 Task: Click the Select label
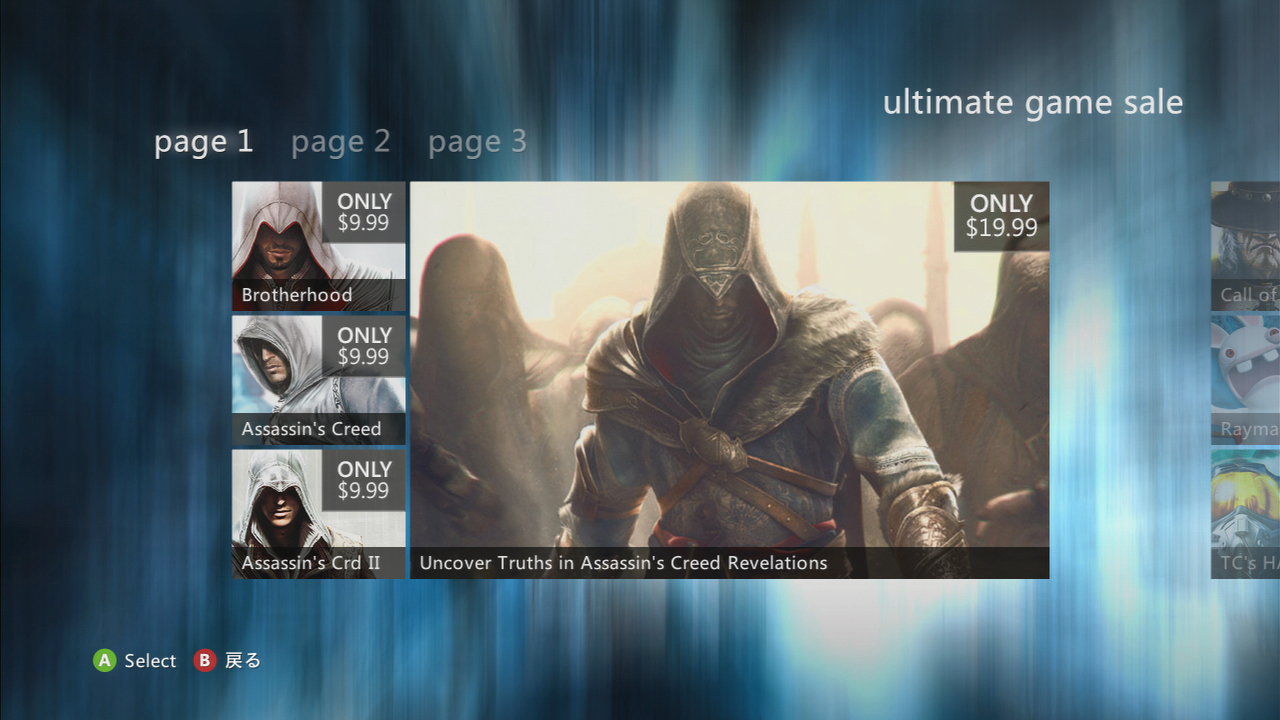(150, 661)
